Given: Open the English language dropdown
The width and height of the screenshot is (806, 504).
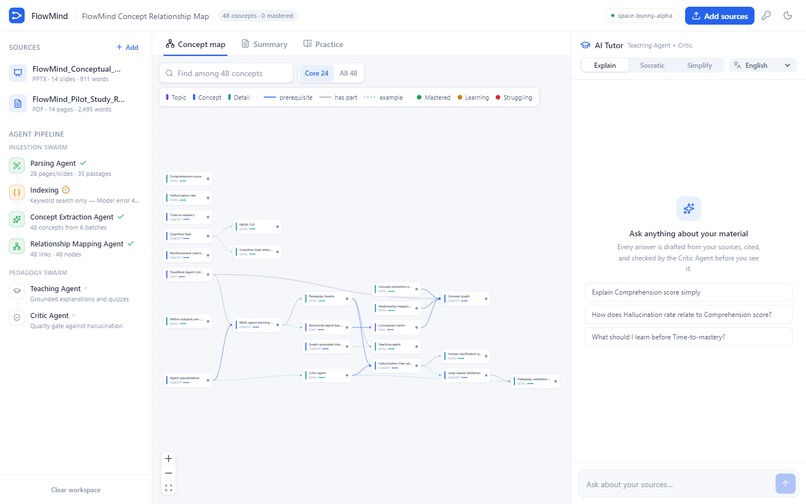Looking at the screenshot, I should pos(762,65).
